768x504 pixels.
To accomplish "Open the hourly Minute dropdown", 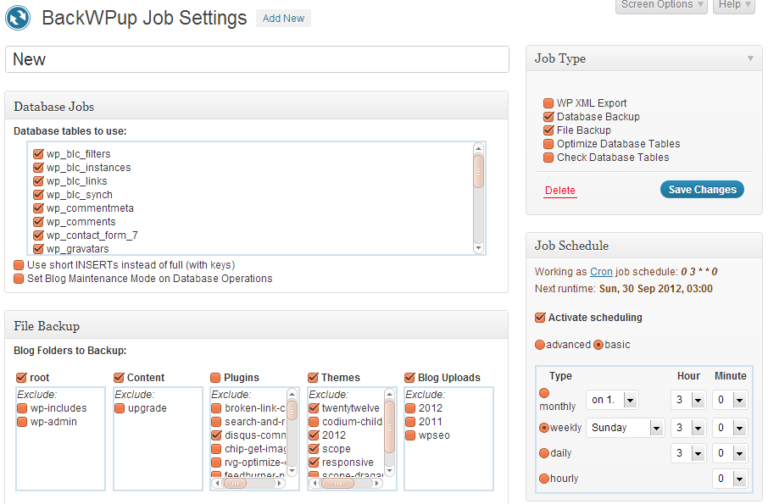I will click(729, 479).
